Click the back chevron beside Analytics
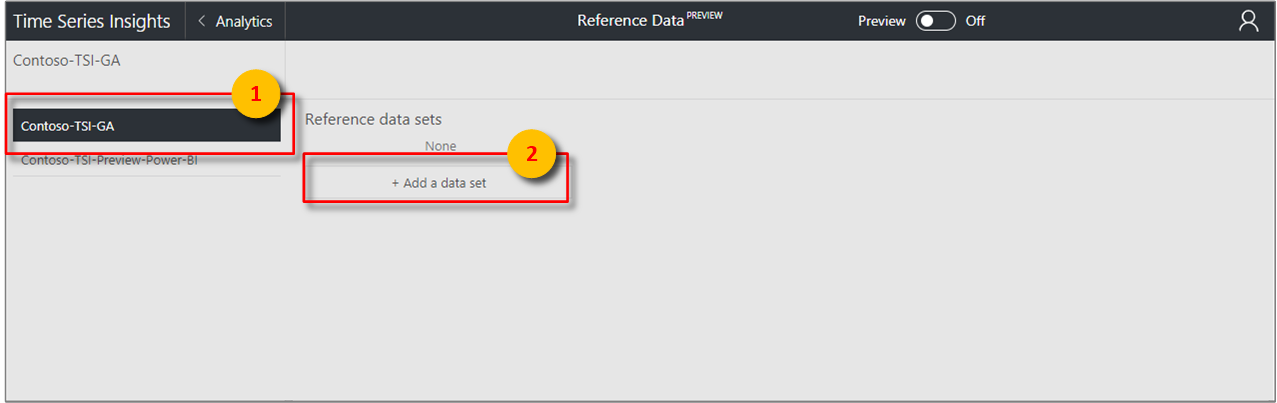This screenshot has height=403, width=1277. click(x=203, y=21)
